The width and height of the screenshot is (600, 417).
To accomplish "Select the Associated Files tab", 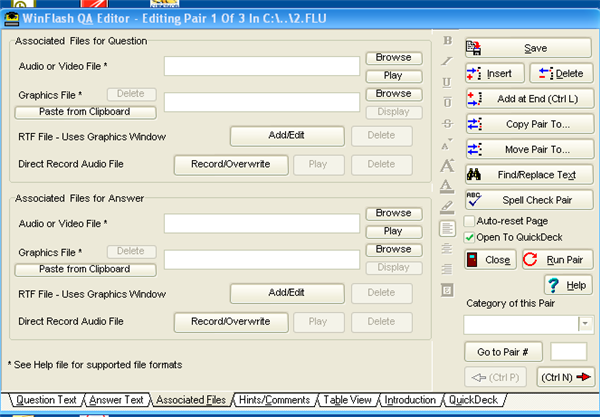I will (x=191, y=400).
